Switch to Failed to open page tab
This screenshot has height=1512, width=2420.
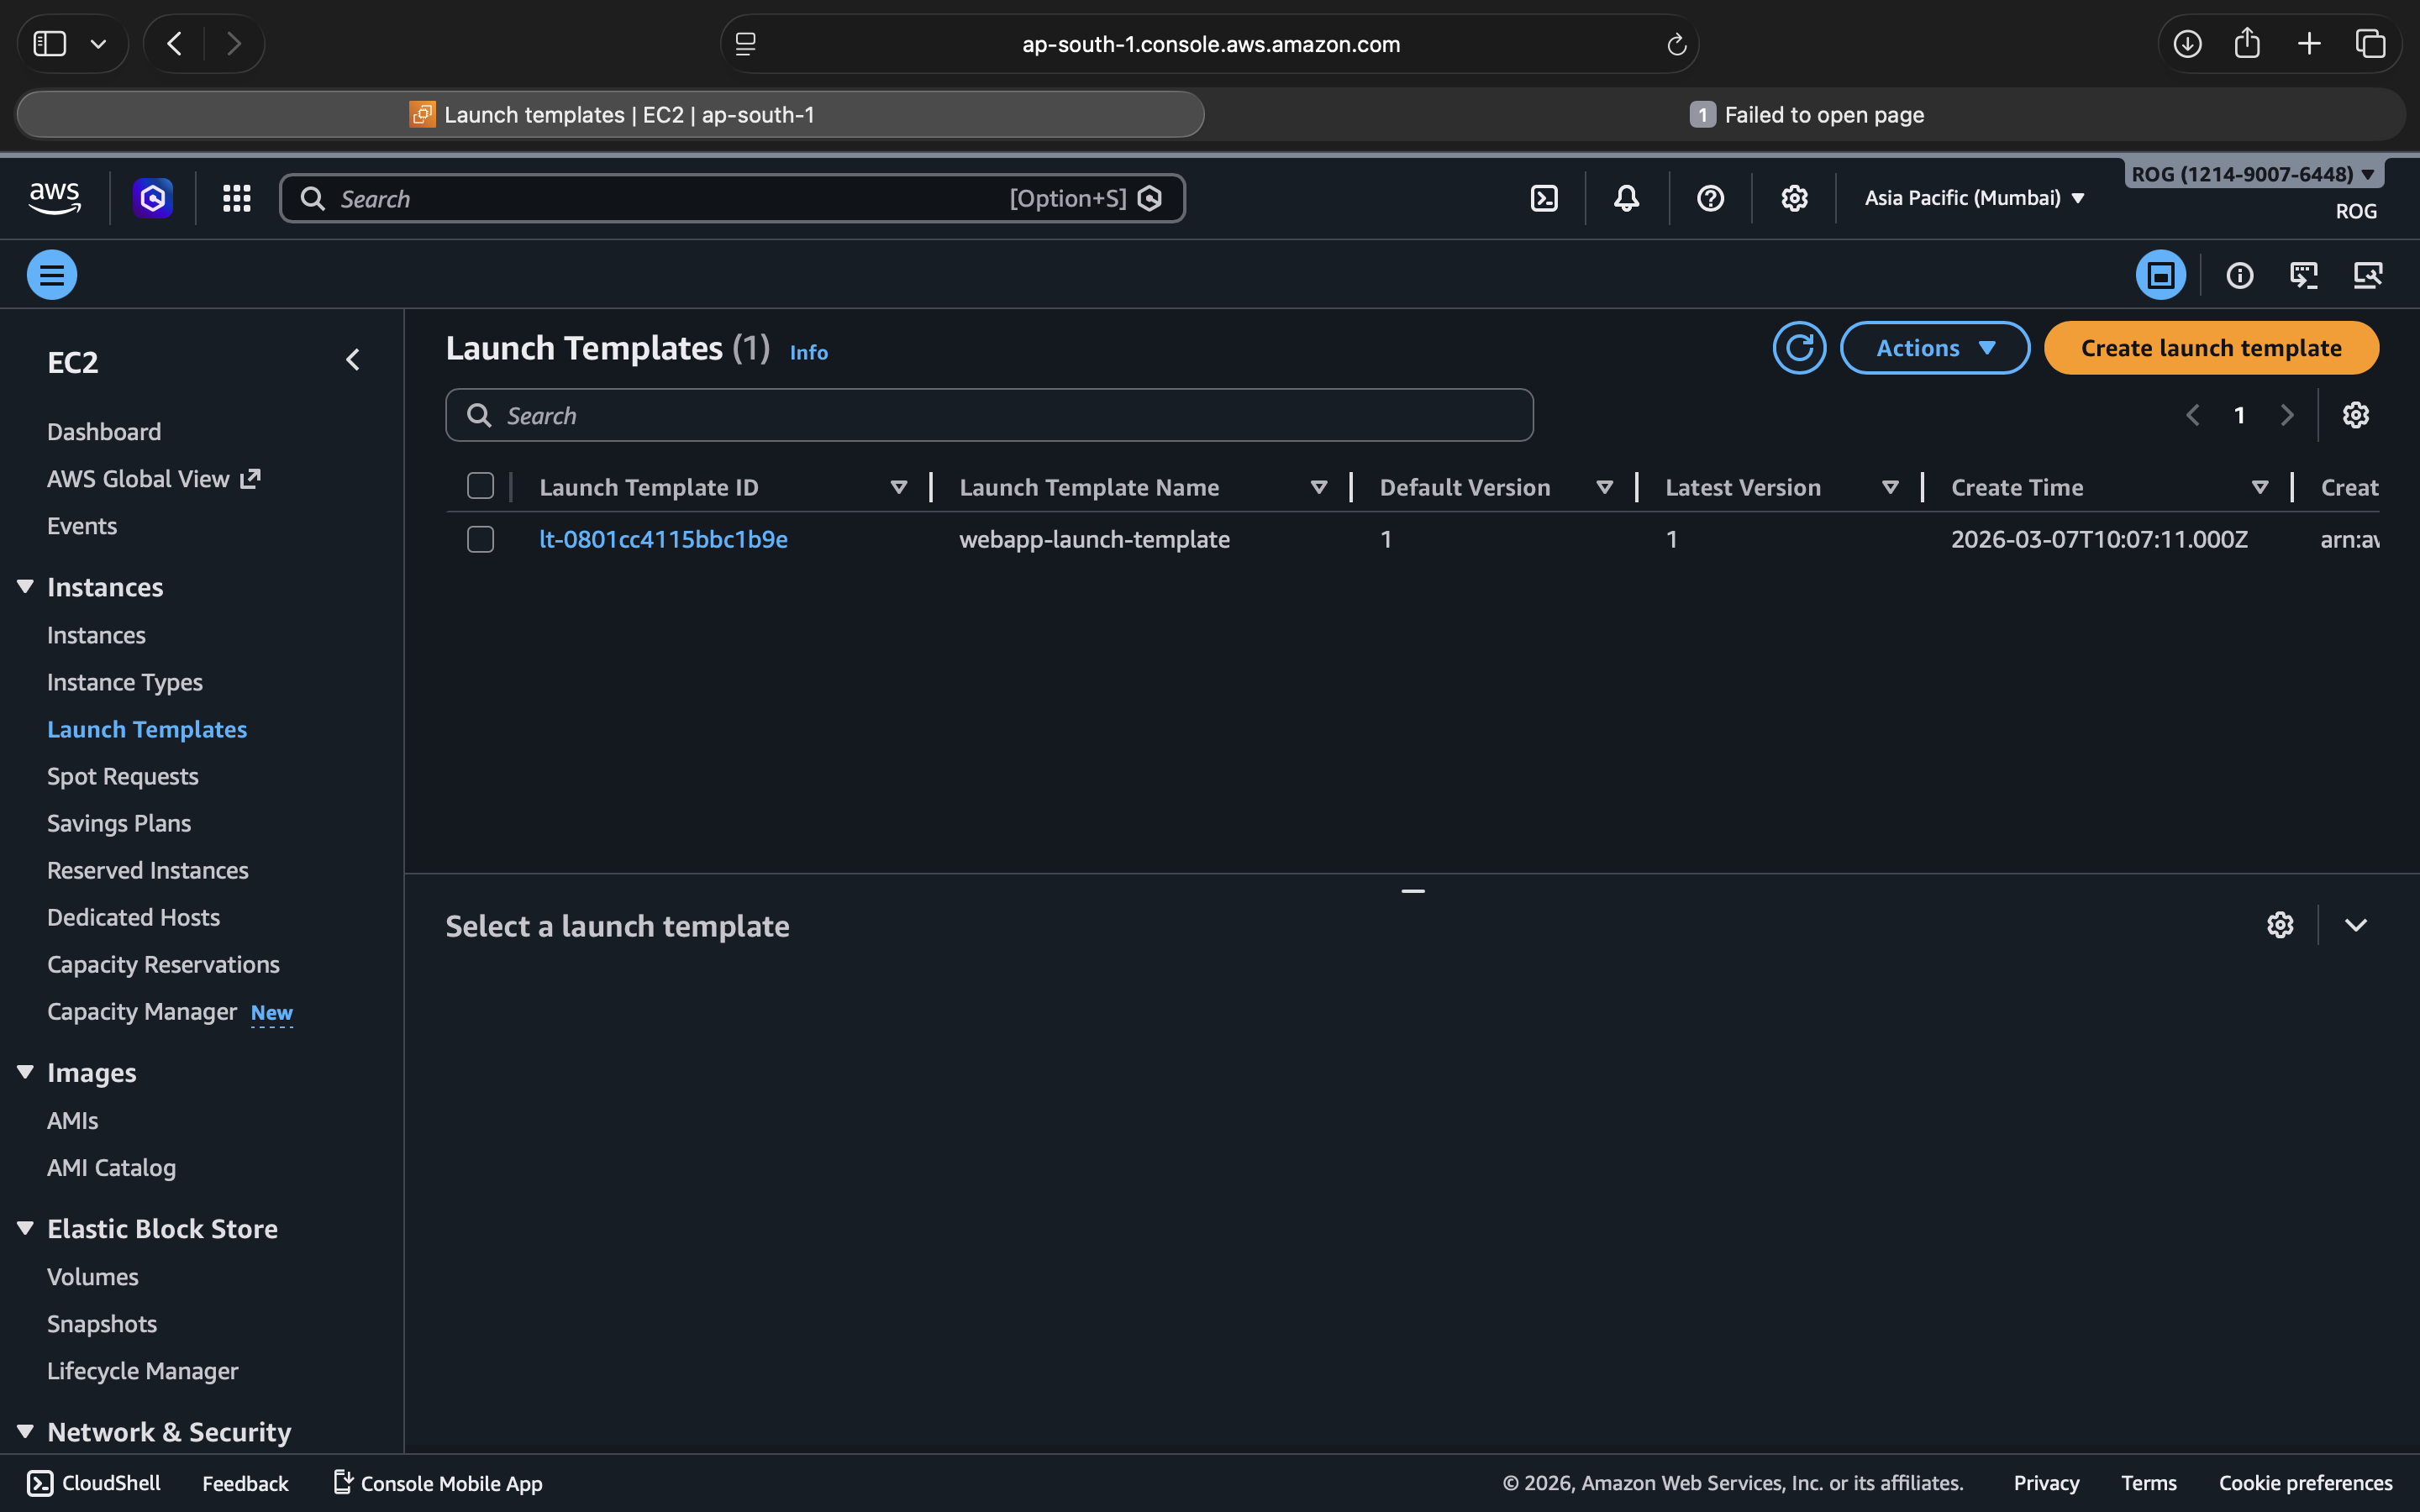(1806, 115)
